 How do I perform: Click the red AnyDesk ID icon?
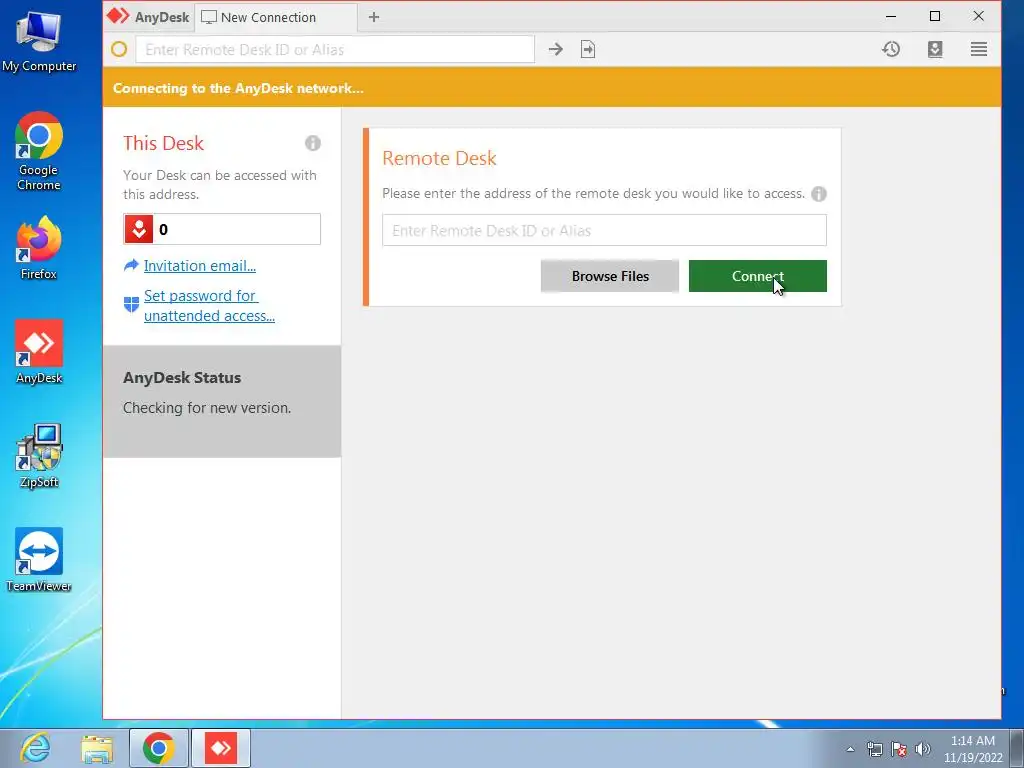[x=138, y=229]
